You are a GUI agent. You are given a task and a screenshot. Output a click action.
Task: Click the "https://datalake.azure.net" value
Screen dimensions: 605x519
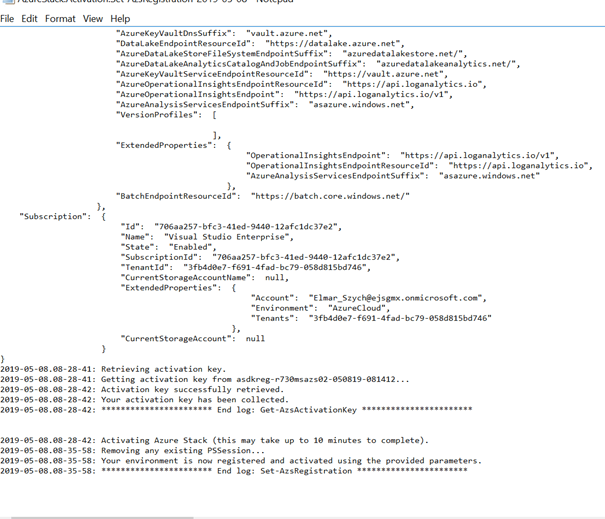point(333,43)
